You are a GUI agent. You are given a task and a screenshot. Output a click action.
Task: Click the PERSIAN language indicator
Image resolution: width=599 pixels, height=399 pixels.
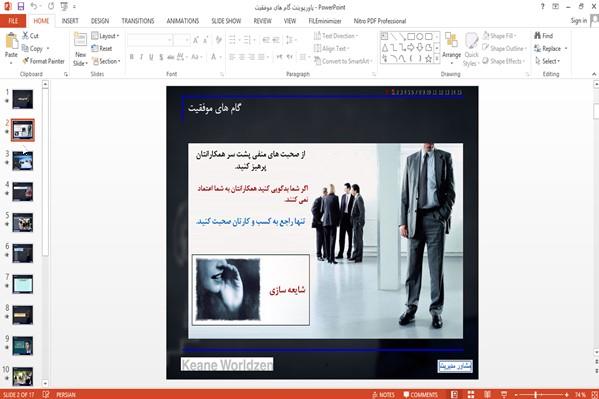[x=66, y=394]
